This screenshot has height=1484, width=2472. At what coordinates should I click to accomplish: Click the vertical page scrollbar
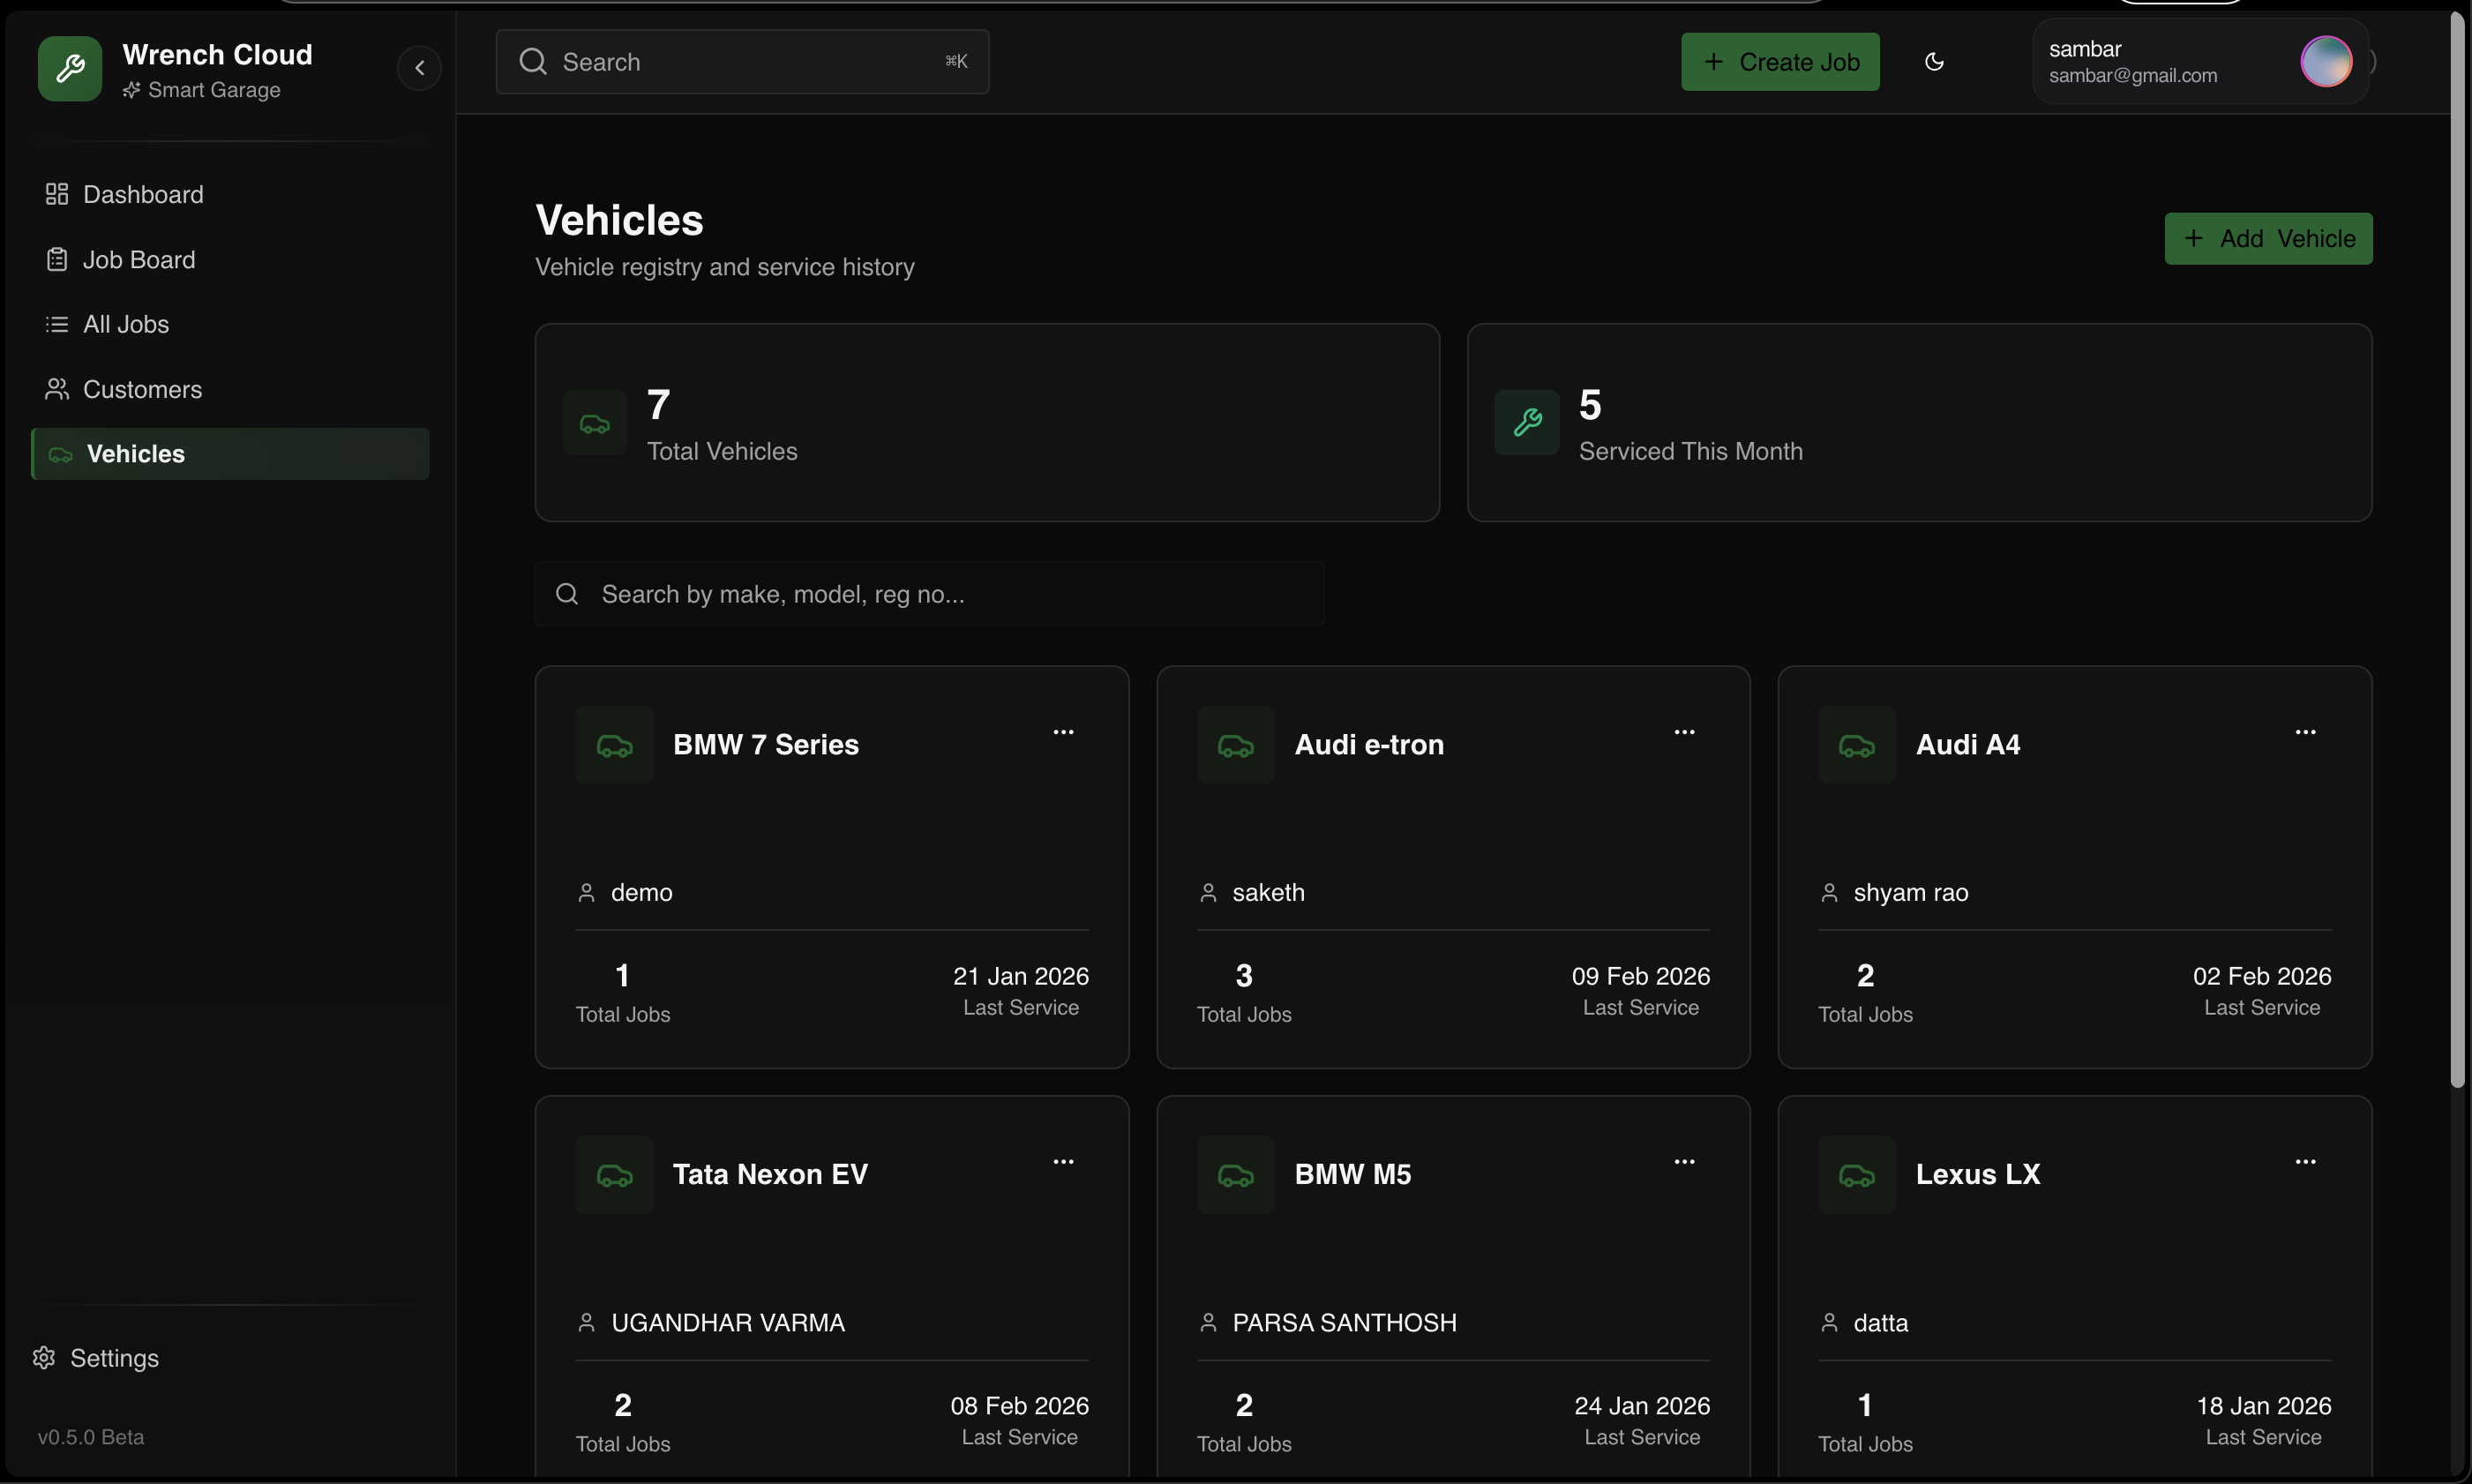coord(2458,550)
